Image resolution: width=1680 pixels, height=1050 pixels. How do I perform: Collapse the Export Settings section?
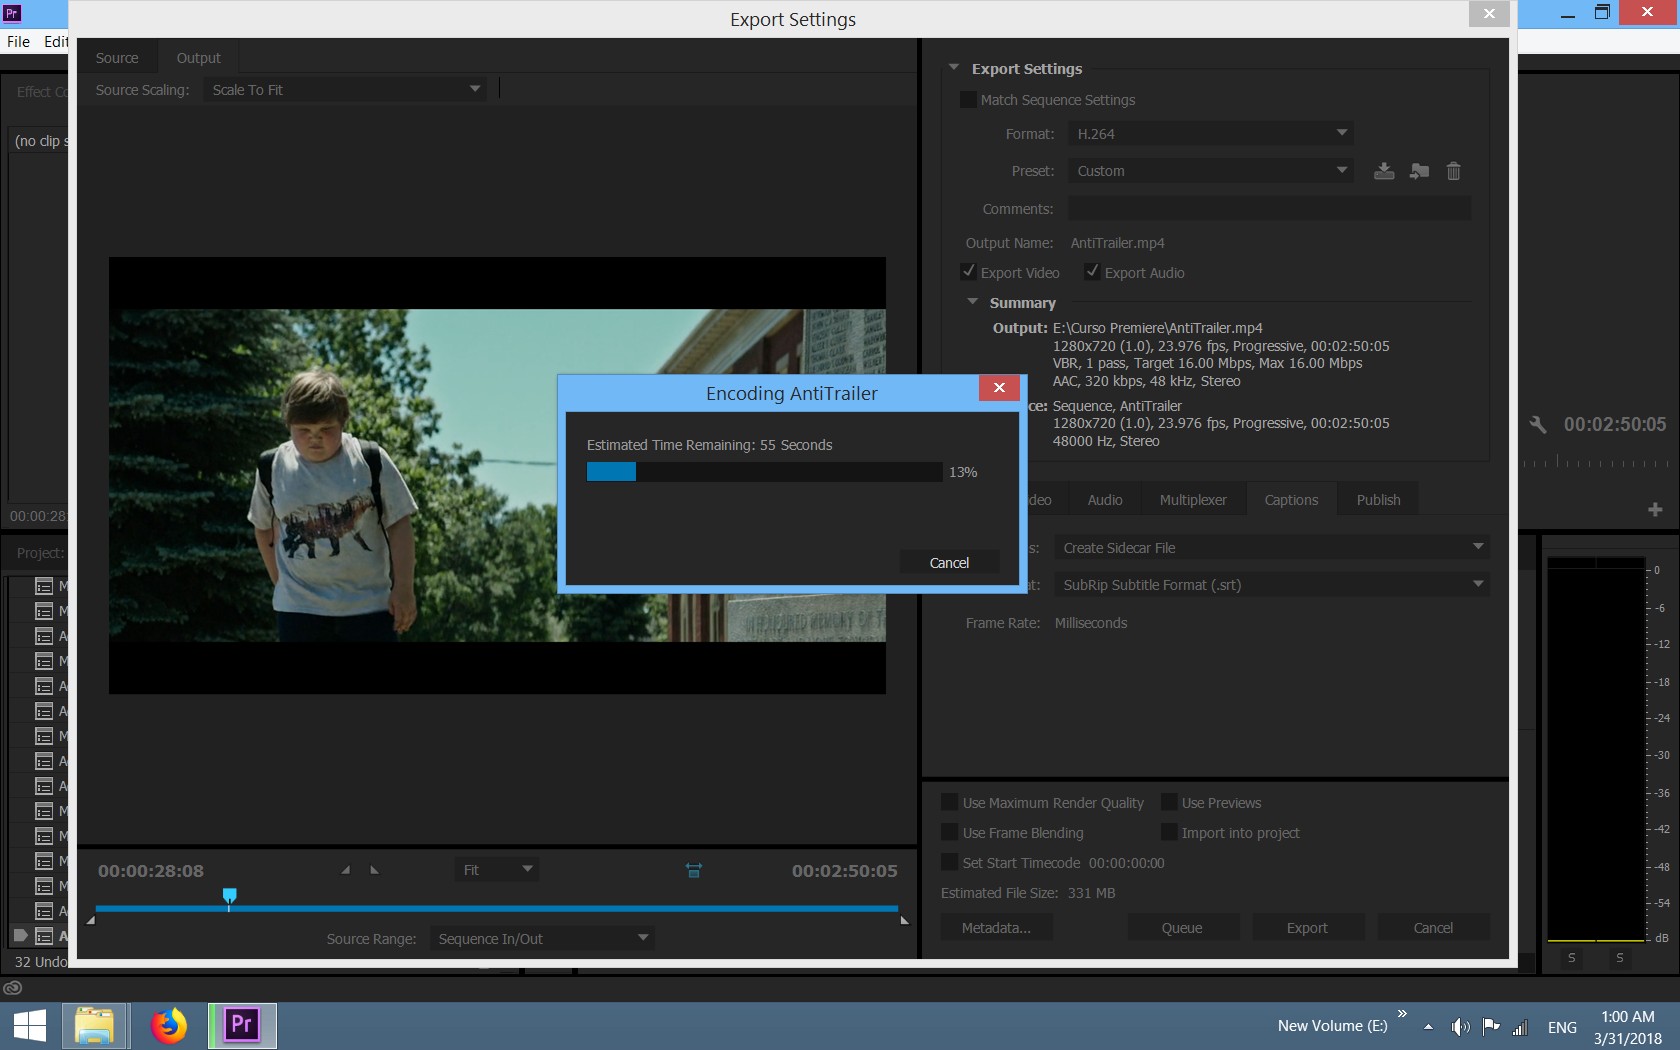[x=954, y=68]
